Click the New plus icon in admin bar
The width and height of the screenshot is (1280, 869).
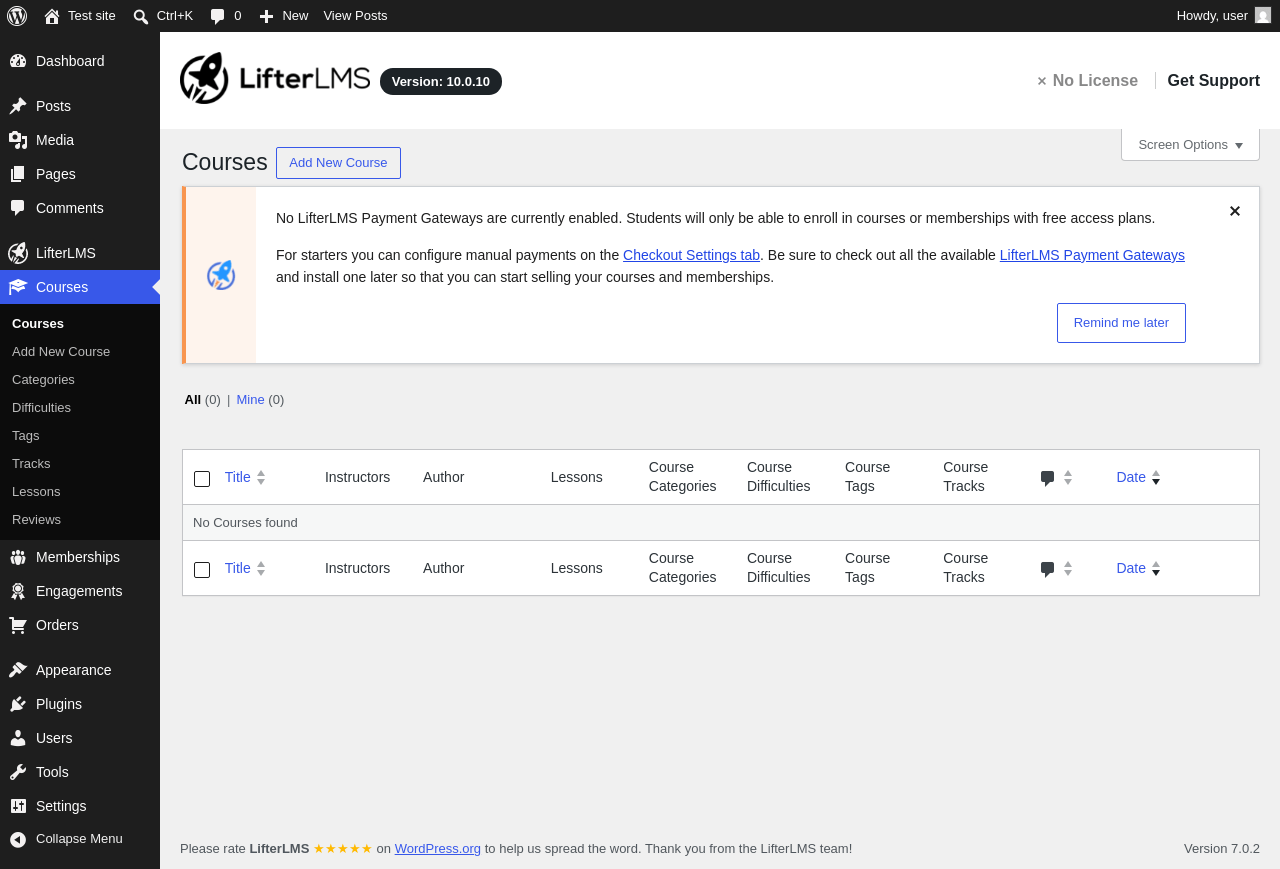266,16
